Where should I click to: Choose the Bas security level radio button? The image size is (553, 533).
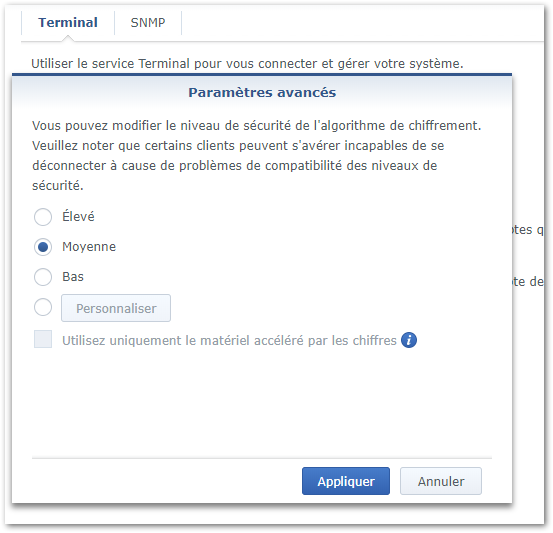[43, 277]
